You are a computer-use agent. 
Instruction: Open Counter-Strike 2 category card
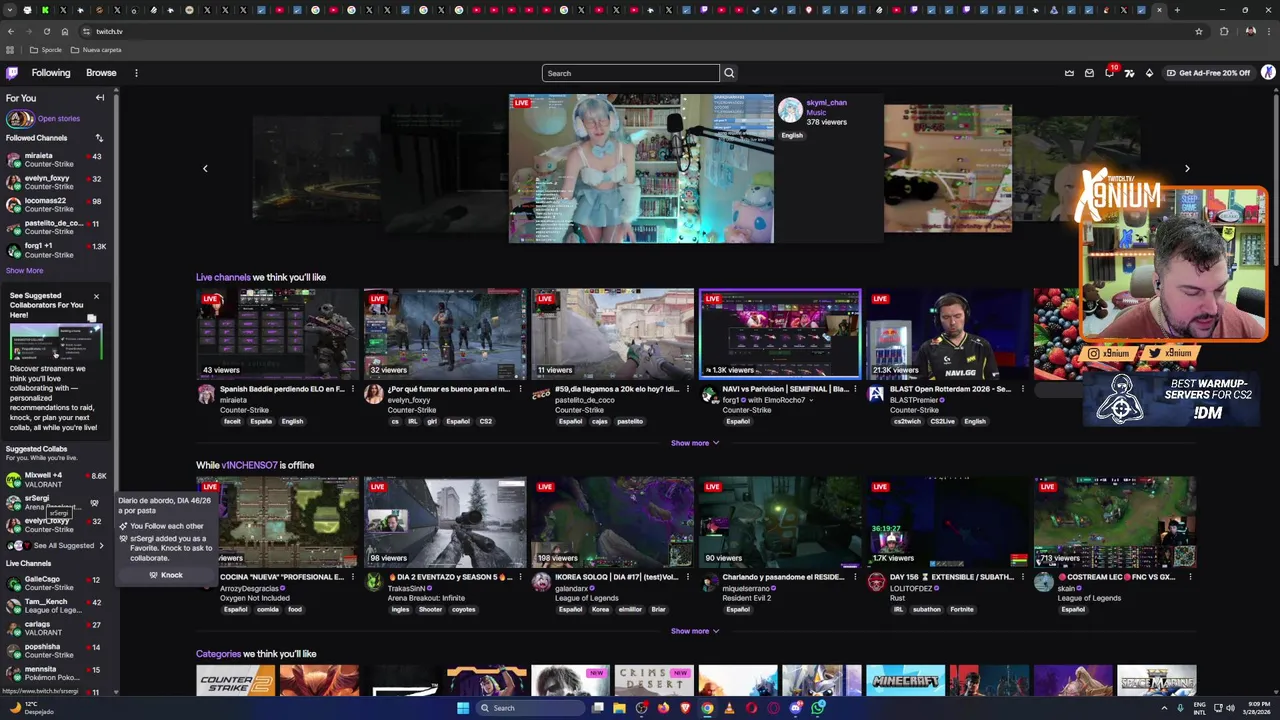point(235,681)
